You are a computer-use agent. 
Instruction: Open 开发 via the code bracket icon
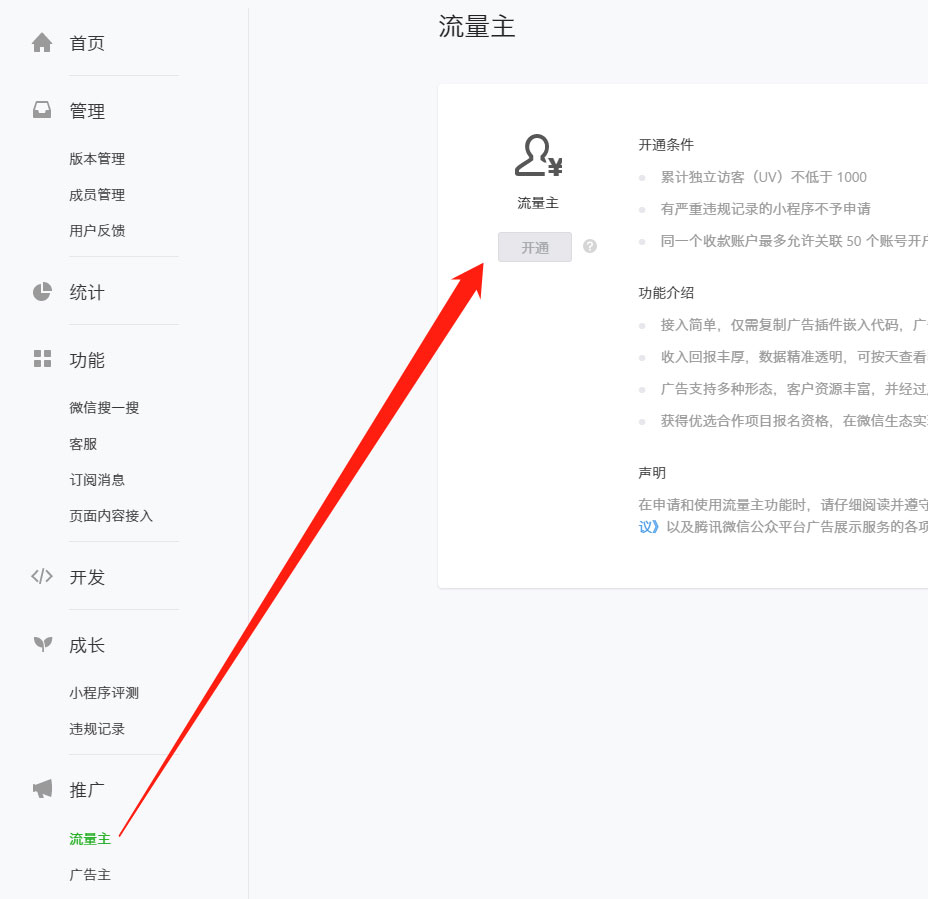[41, 576]
